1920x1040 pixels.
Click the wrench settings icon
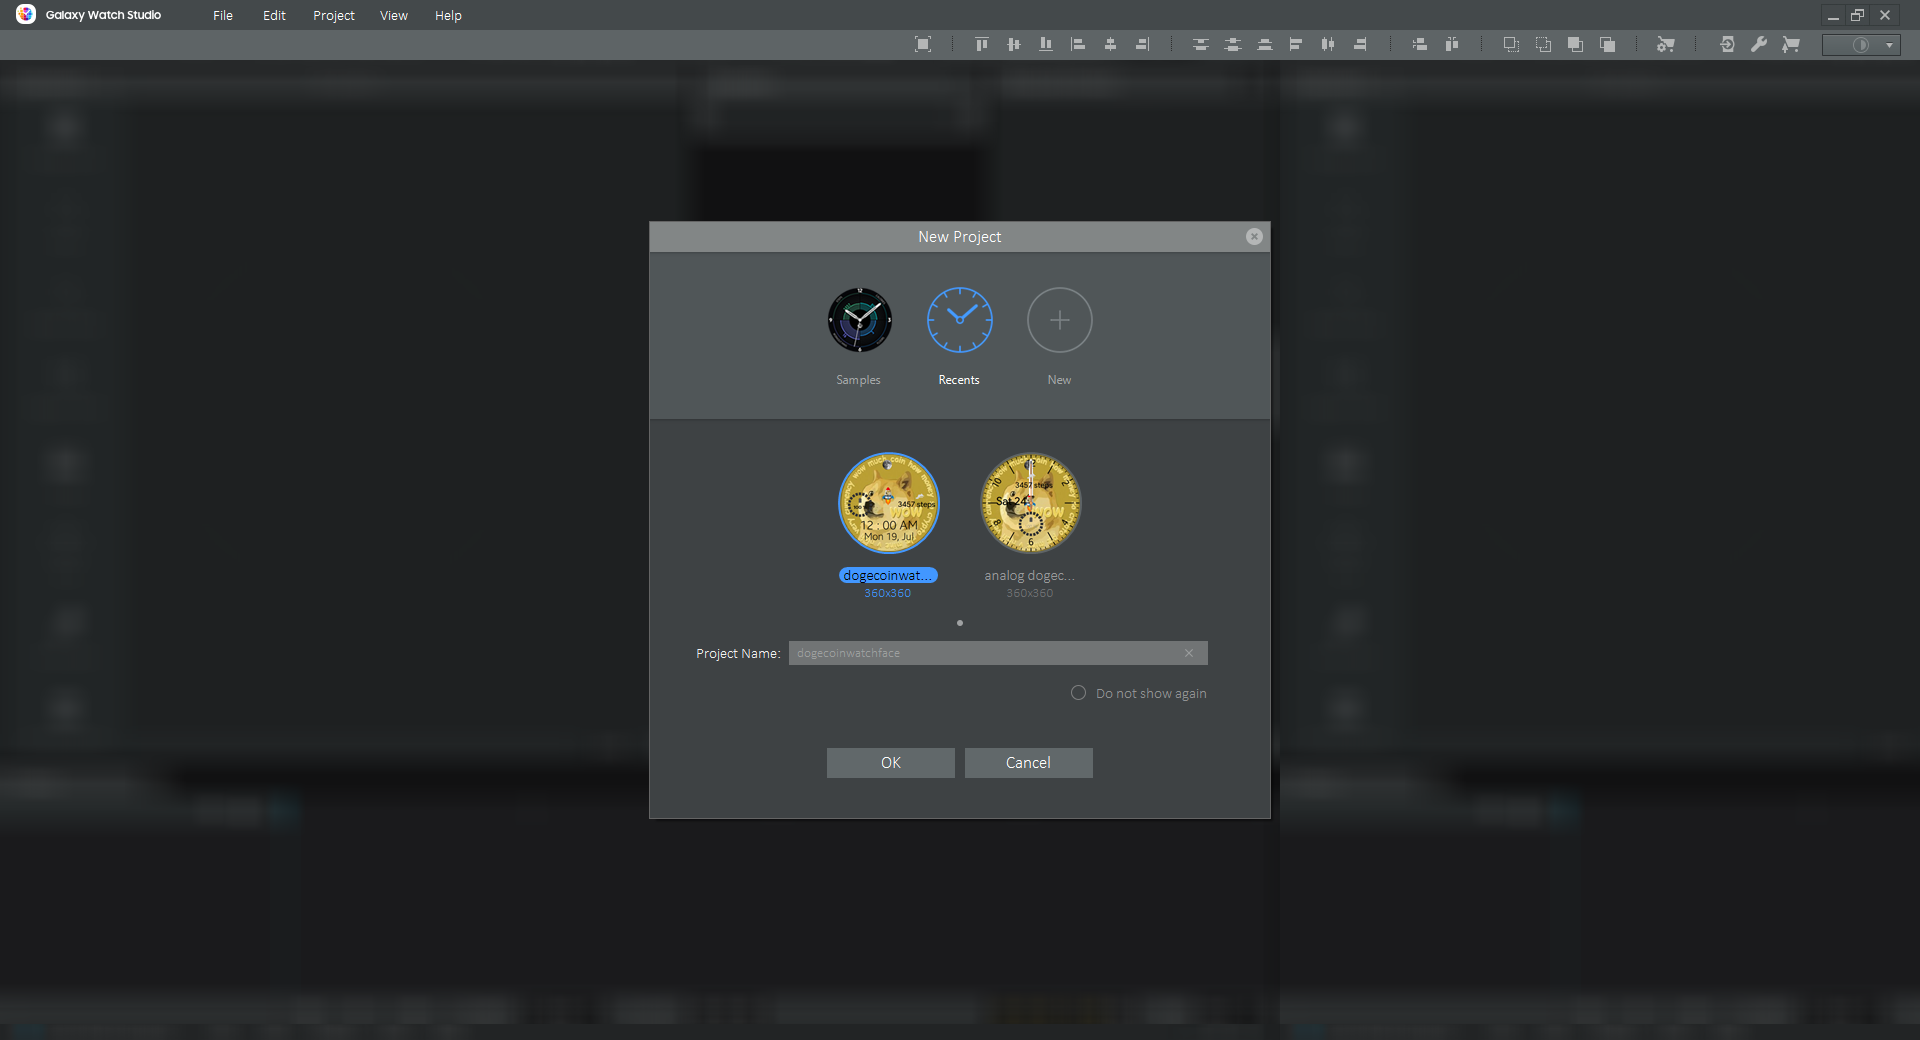(1760, 44)
